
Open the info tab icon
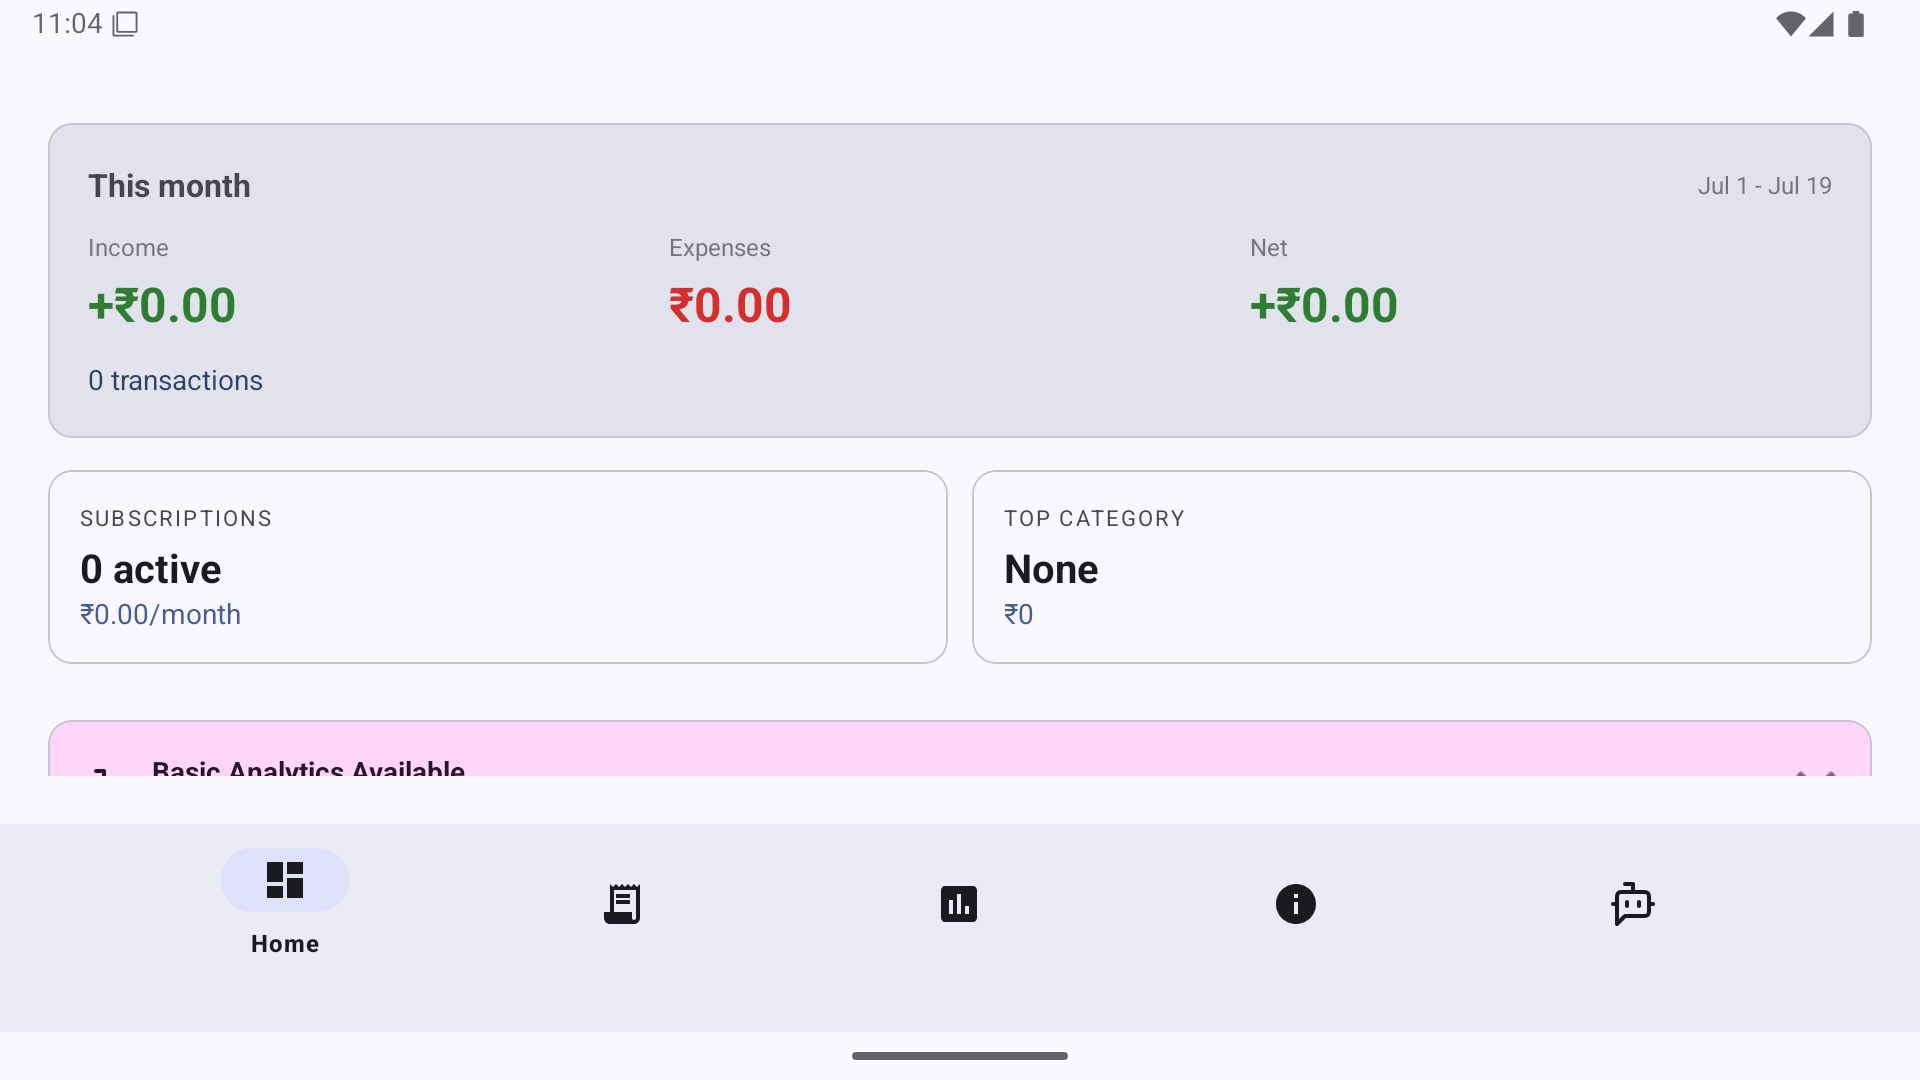(x=1296, y=904)
